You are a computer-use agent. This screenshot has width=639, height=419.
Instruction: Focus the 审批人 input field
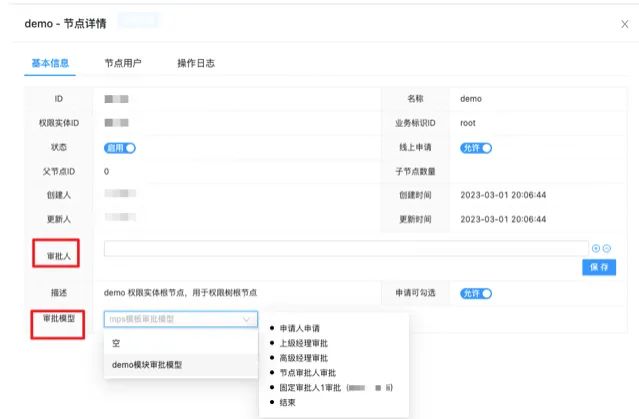tap(346, 248)
